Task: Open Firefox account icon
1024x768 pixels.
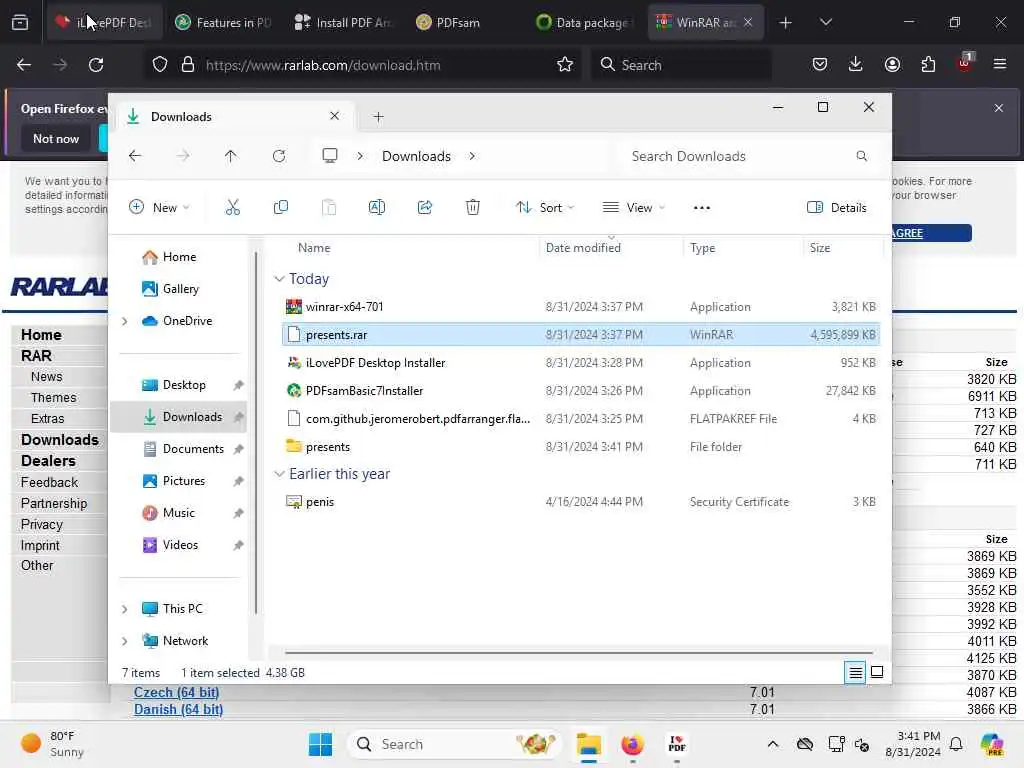Action: click(892, 64)
